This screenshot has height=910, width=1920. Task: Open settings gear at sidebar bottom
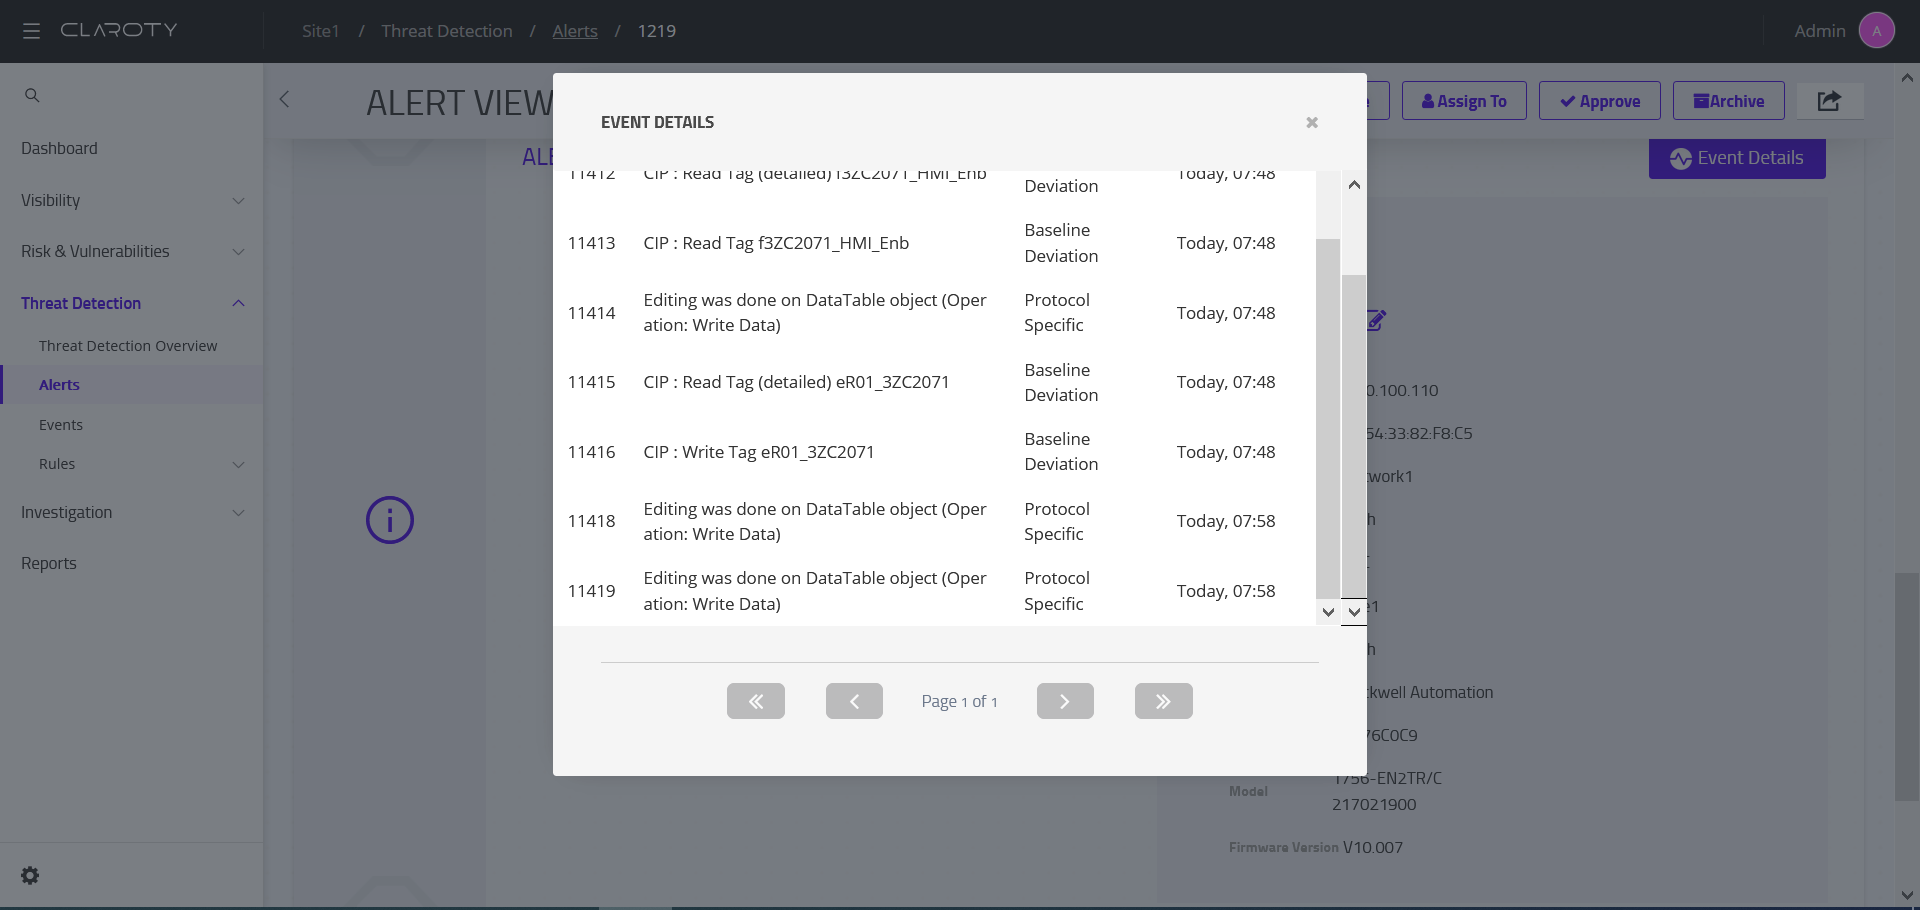click(x=30, y=875)
